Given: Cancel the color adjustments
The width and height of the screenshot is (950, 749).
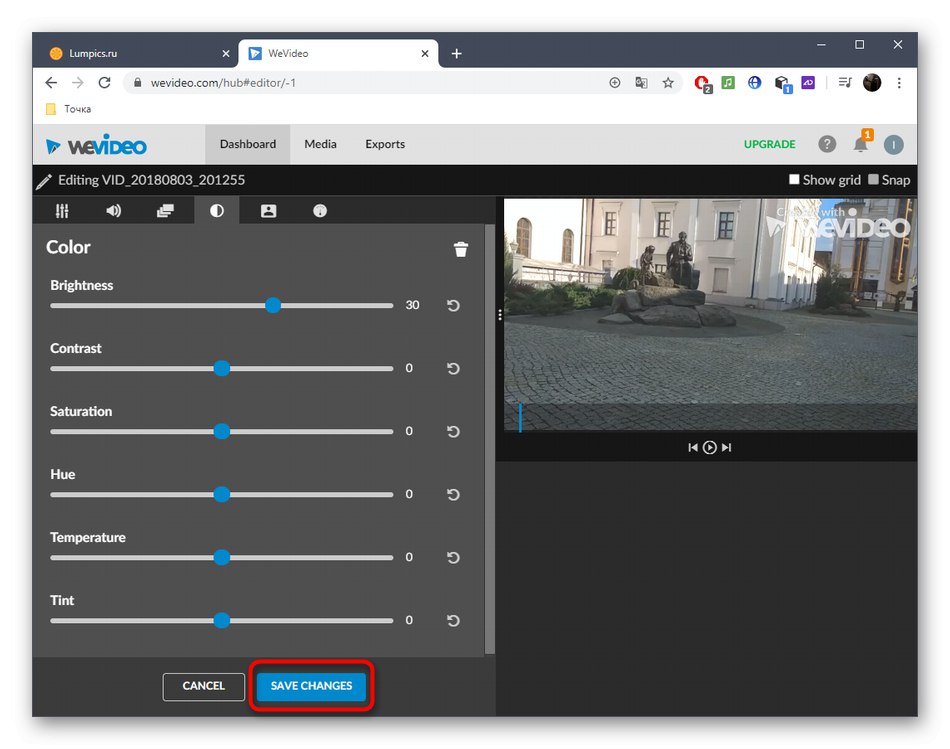Looking at the screenshot, I should 203,686.
